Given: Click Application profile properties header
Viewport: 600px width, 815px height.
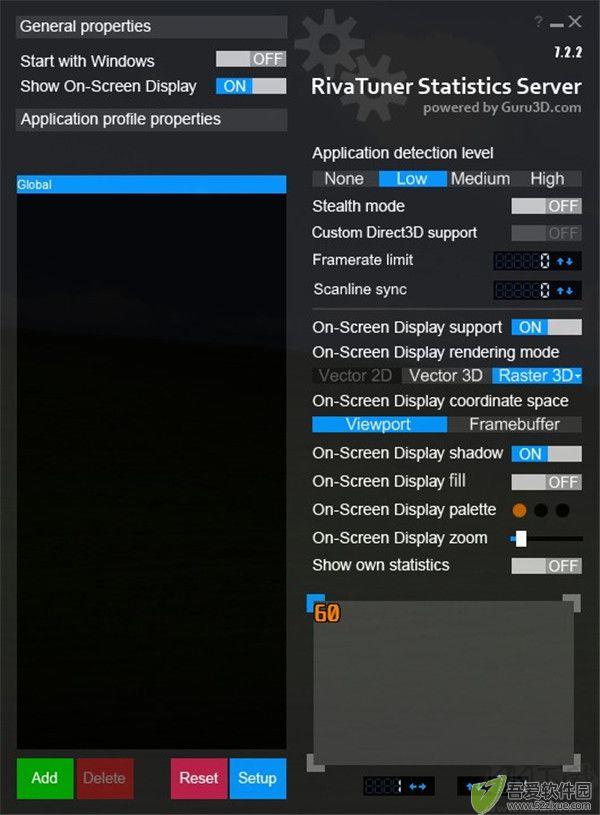Looking at the screenshot, I should [151, 120].
